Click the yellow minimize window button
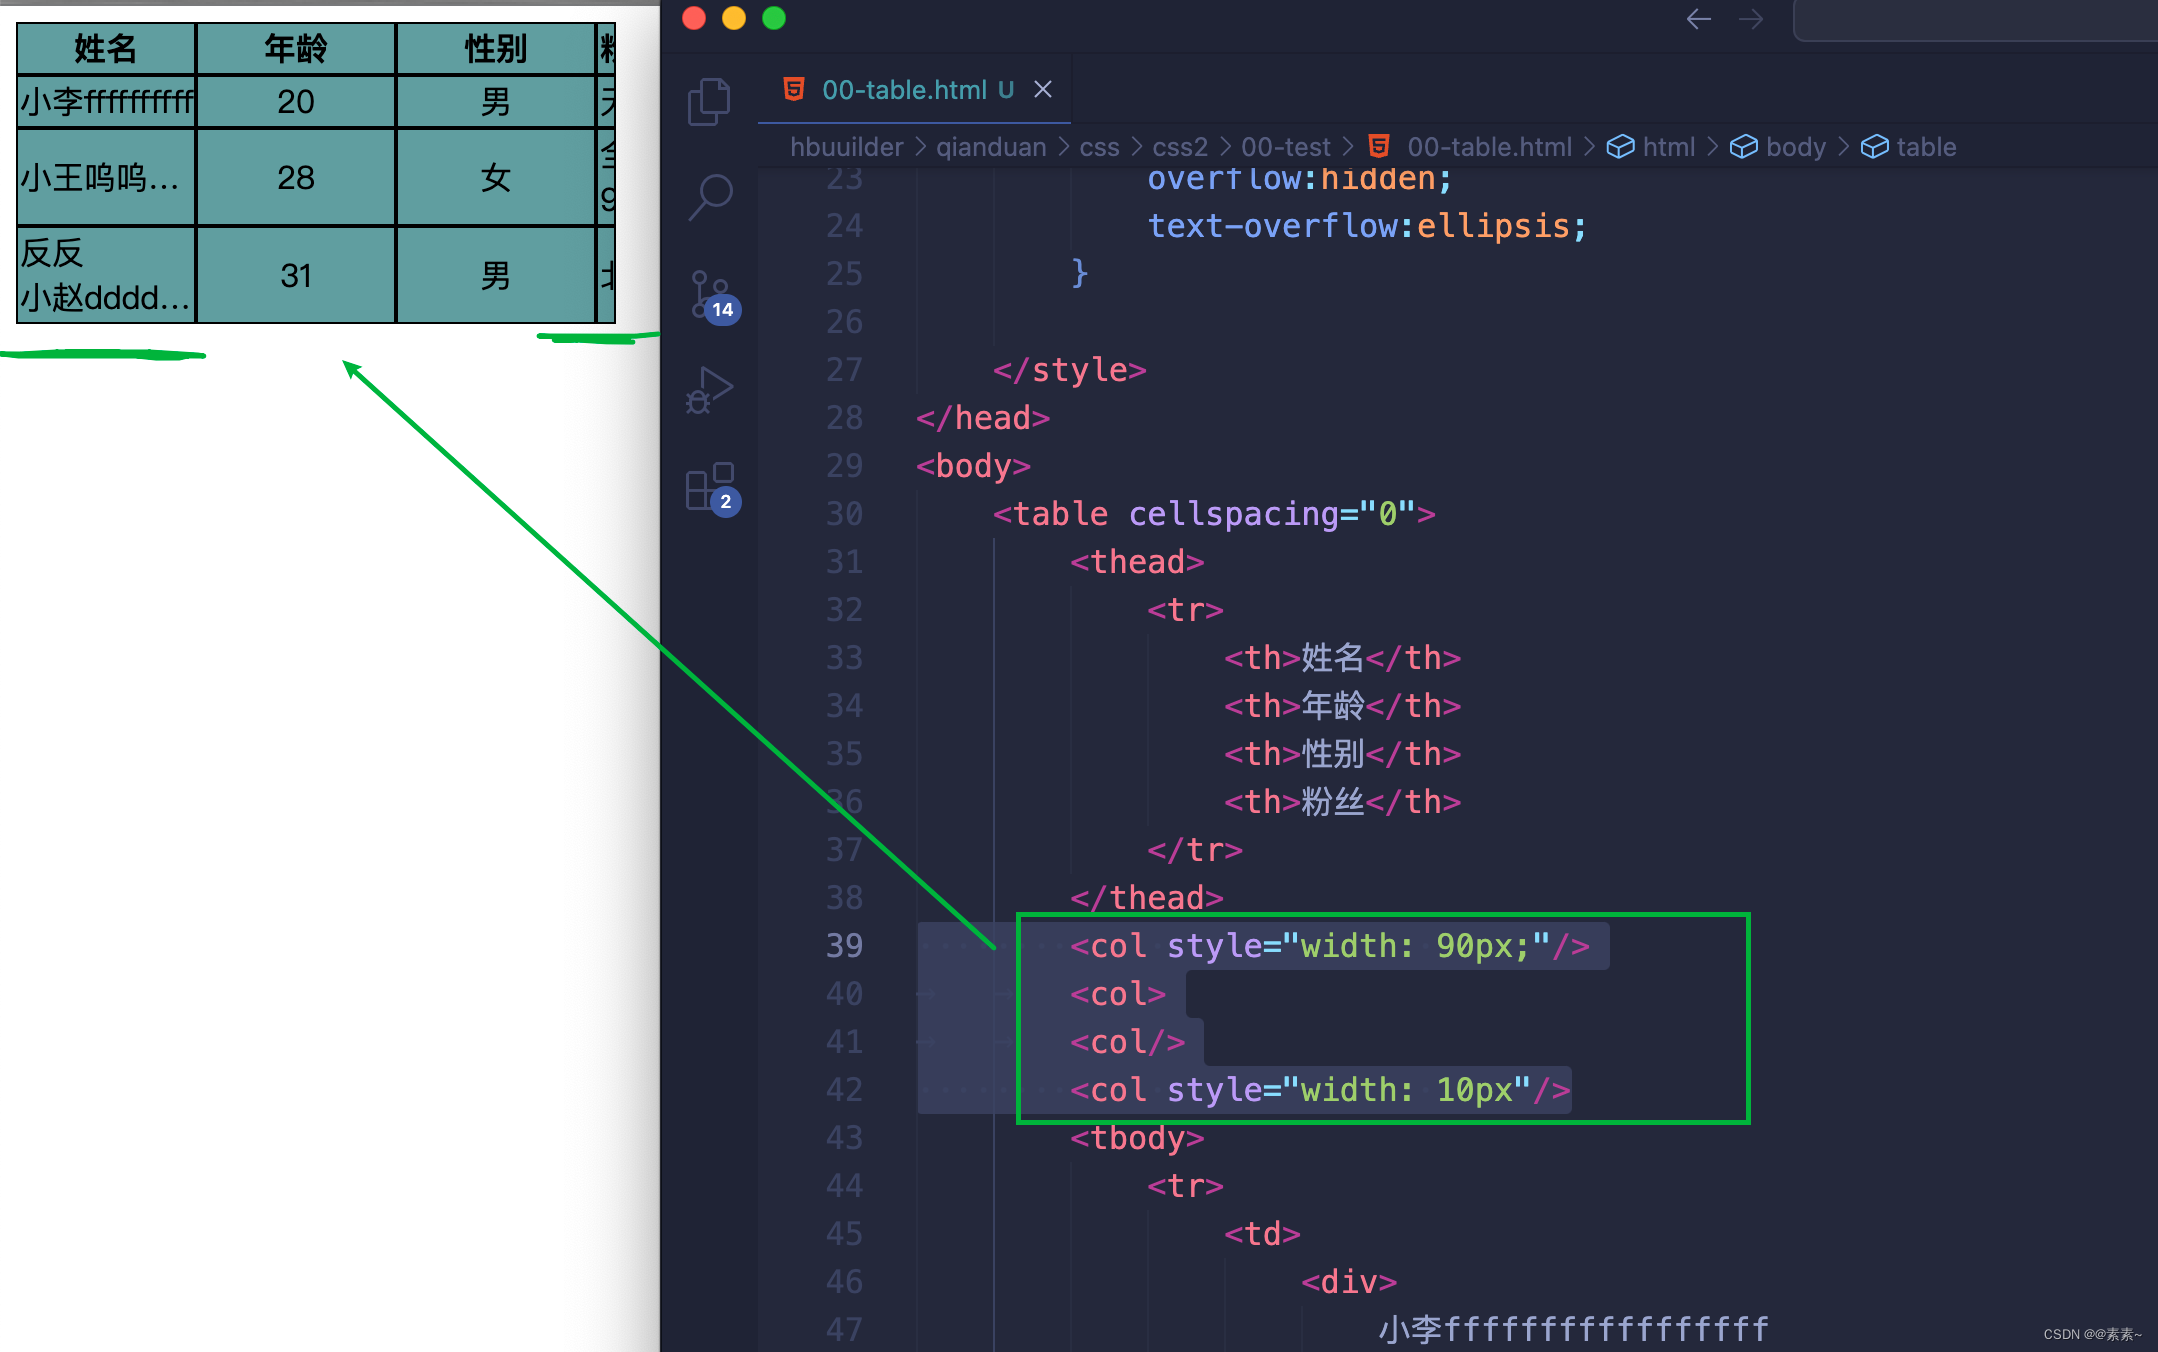Screen dimensions: 2158x1352 coord(734,18)
